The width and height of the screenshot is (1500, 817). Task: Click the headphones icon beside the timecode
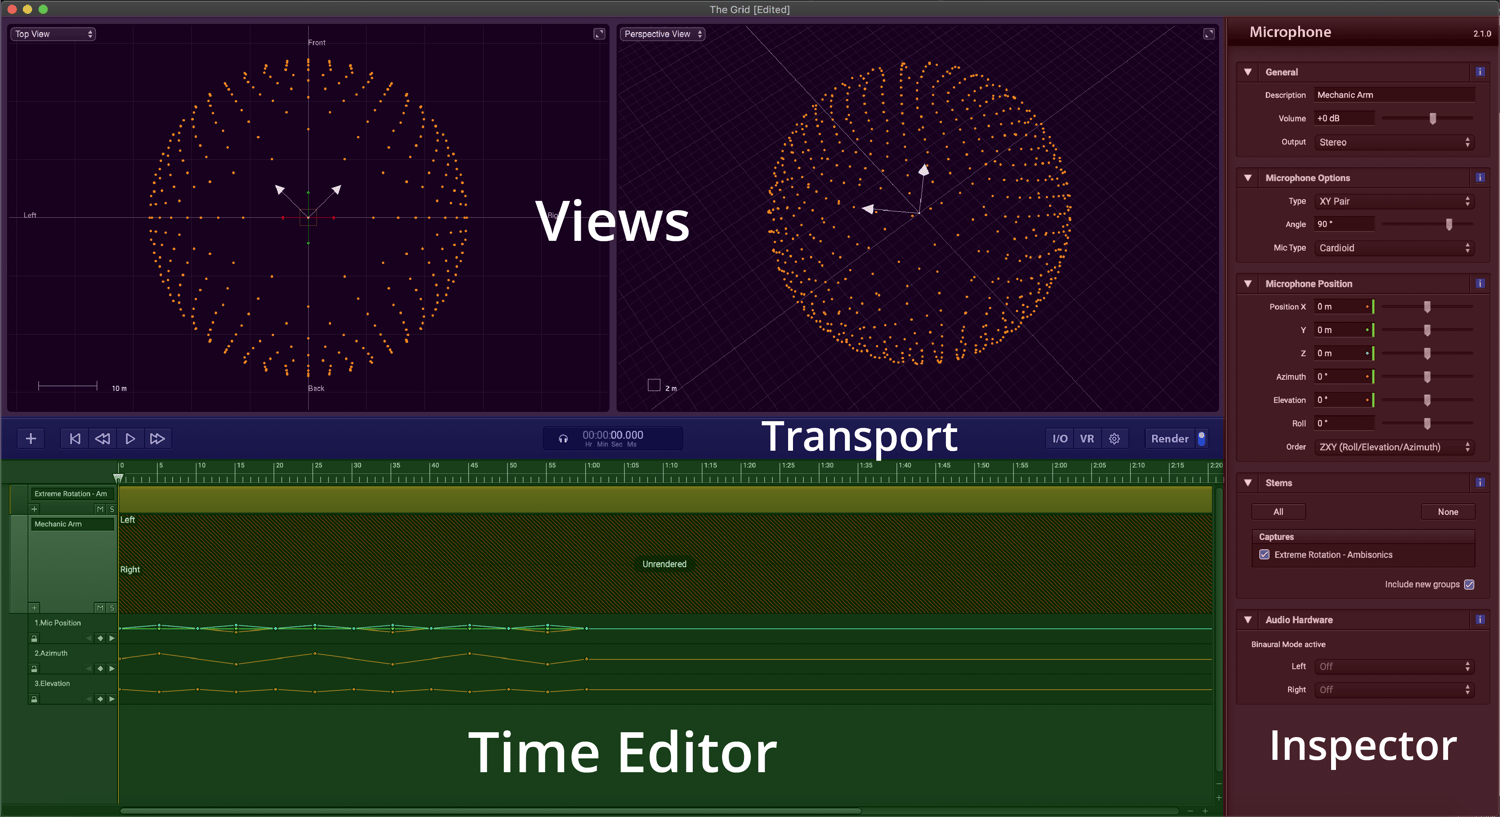(x=563, y=438)
